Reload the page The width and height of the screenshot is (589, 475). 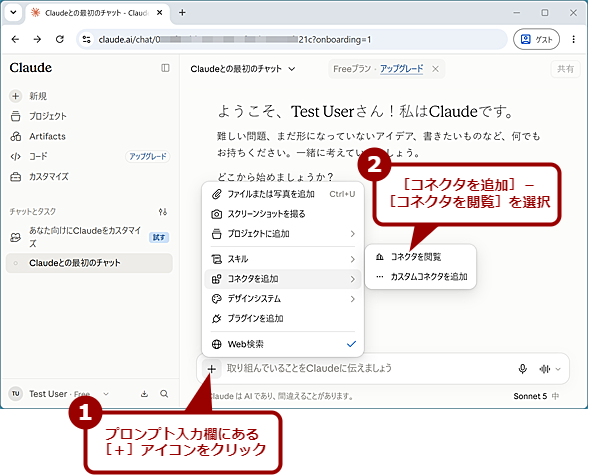click(x=60, y=39)
